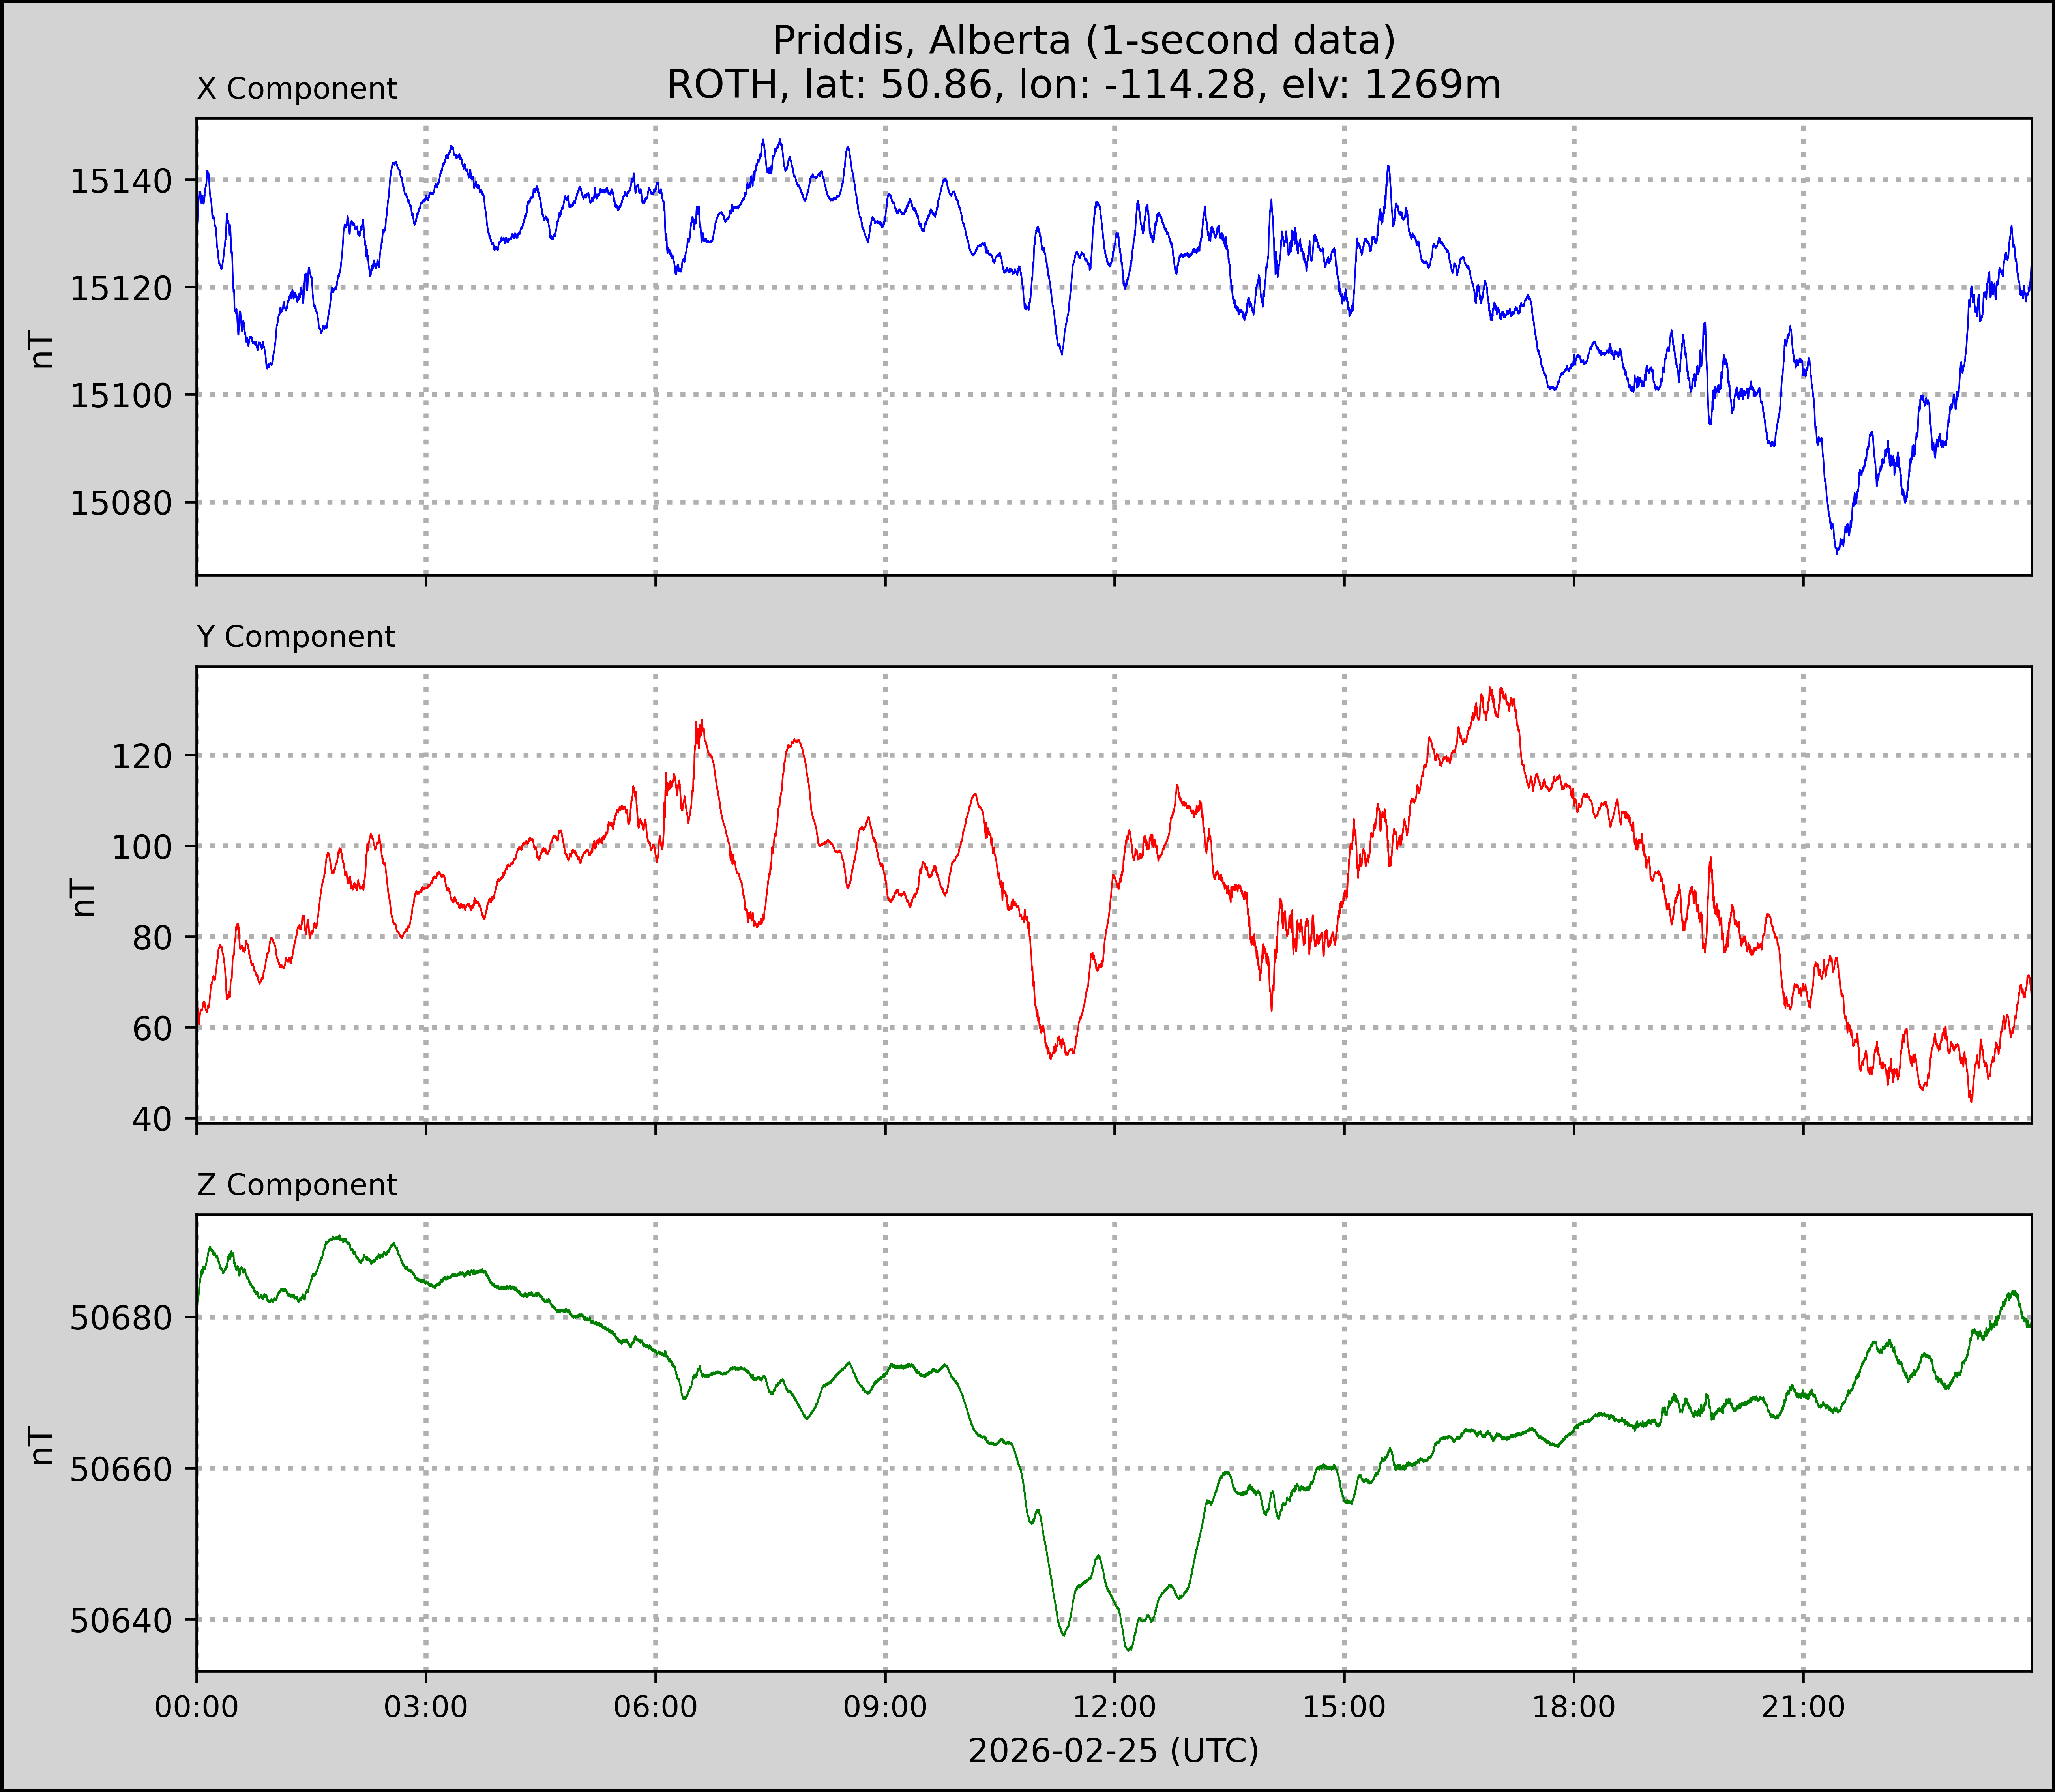Select the Z Component panel label
The width and height of the screenshot is (2055, 1792).
point(297,1185)
